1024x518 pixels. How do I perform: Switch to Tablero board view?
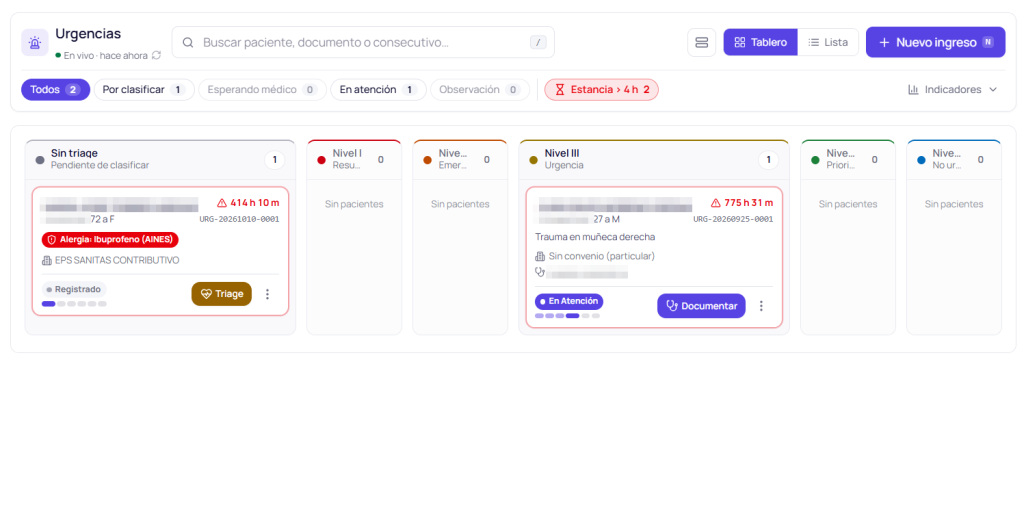(x=760, y=42)
